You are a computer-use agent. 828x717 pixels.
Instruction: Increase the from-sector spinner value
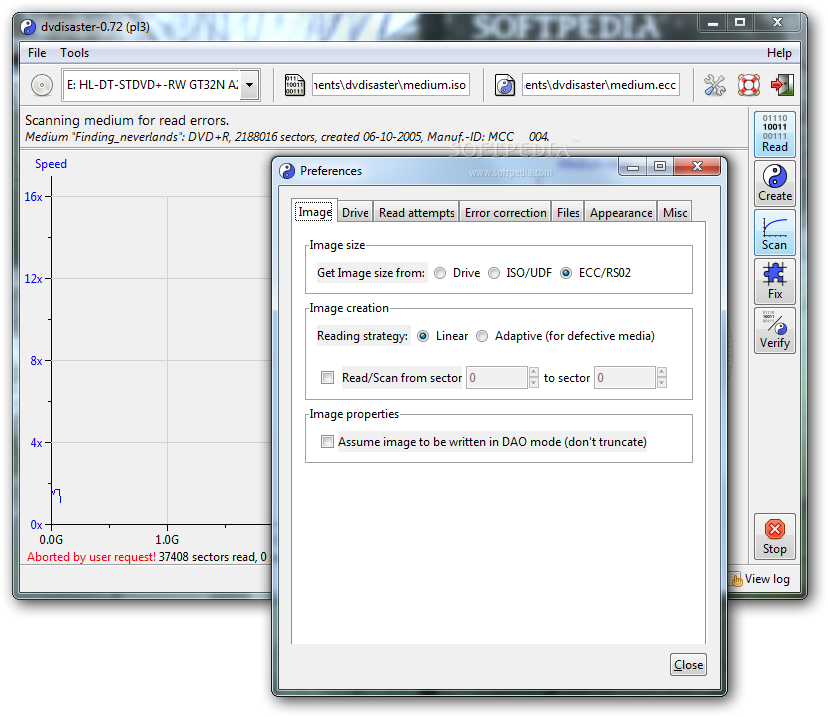click(x=534, y=372)
